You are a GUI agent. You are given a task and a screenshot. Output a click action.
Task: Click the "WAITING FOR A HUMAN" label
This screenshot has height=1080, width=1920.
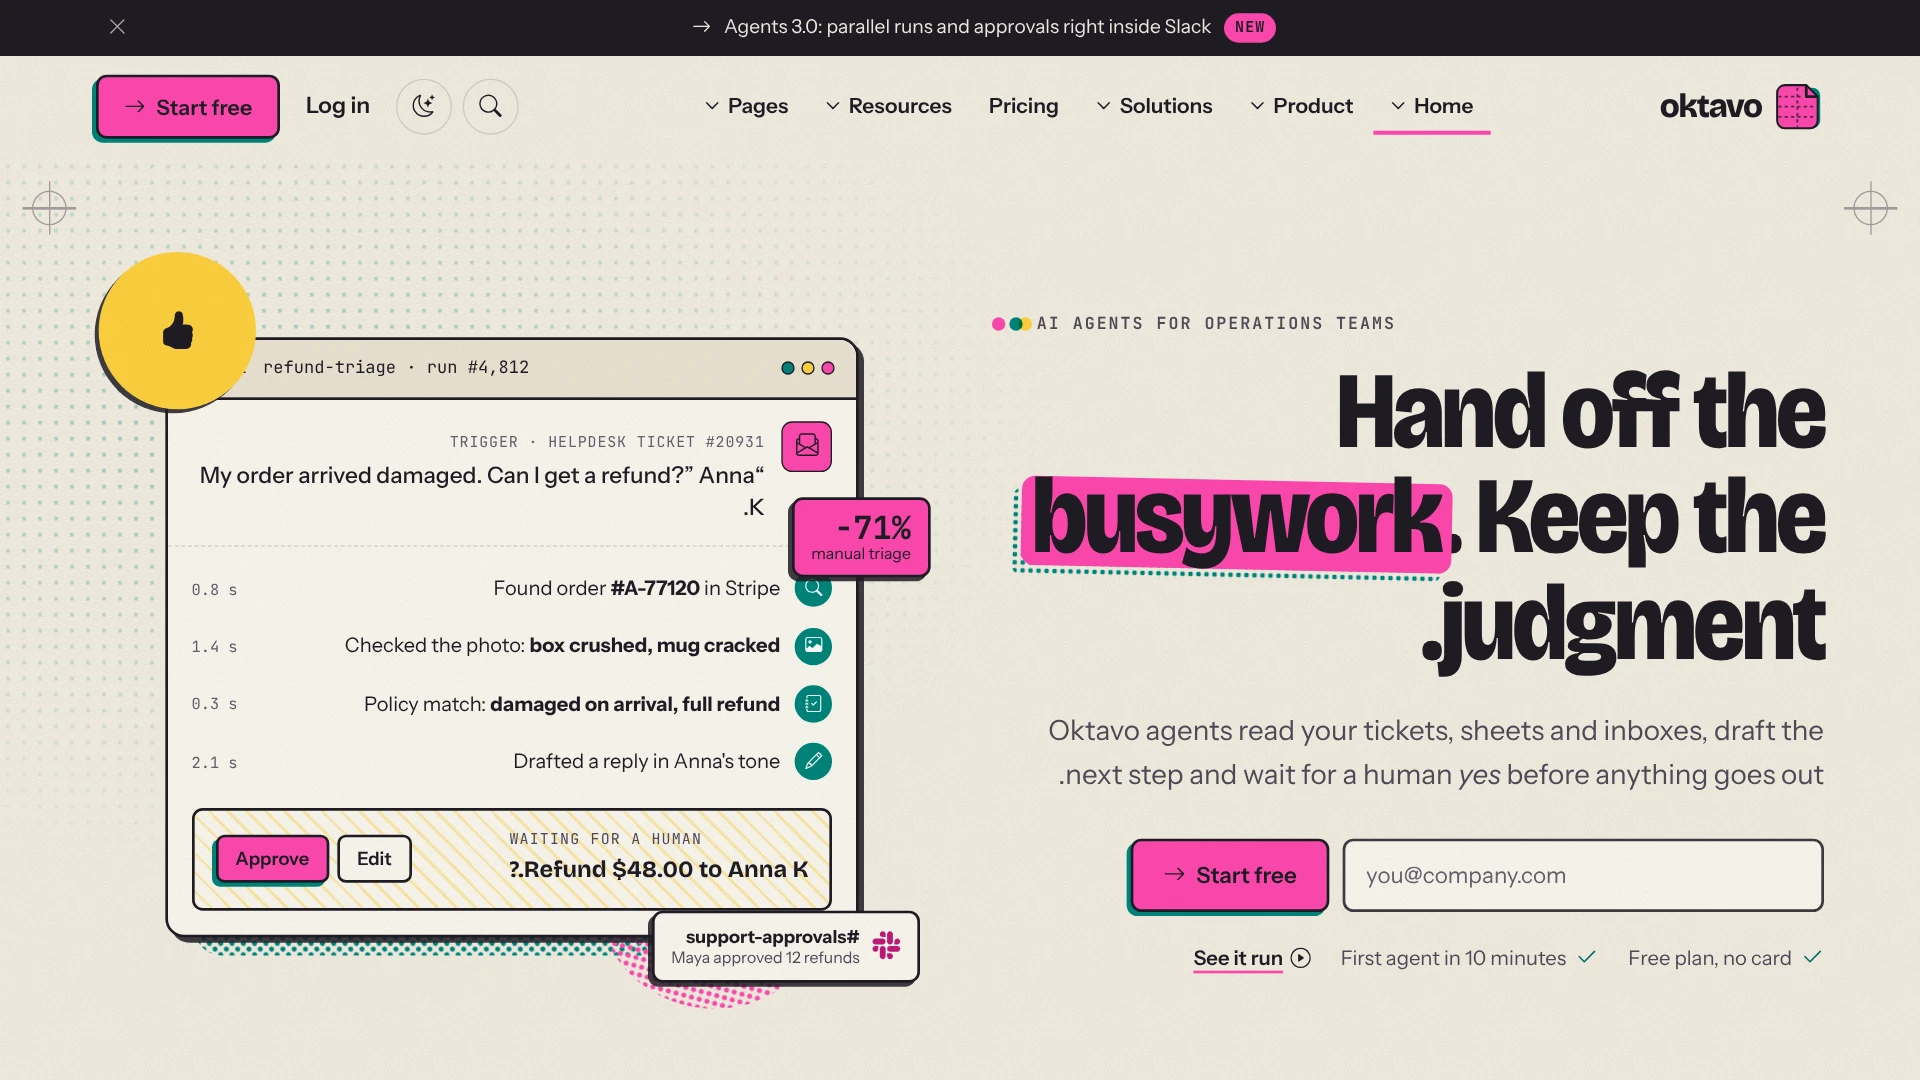coord(605,839)
